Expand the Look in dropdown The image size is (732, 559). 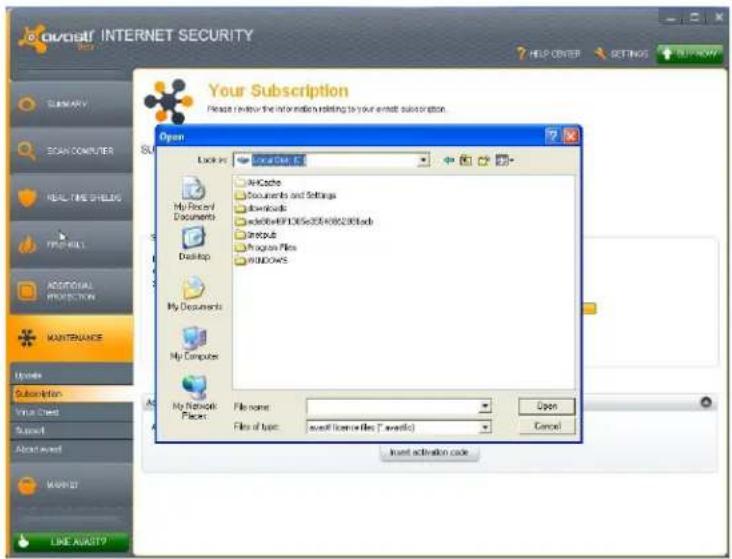coord(423,160)
